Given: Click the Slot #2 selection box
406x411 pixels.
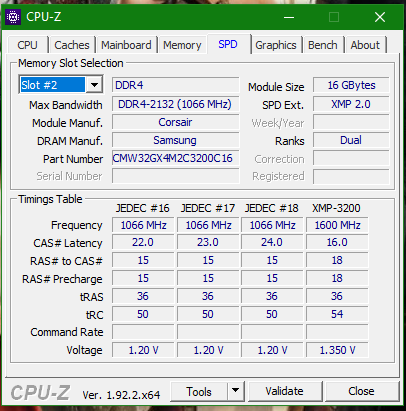Looking at the screenshot, I should click(53, 85).
